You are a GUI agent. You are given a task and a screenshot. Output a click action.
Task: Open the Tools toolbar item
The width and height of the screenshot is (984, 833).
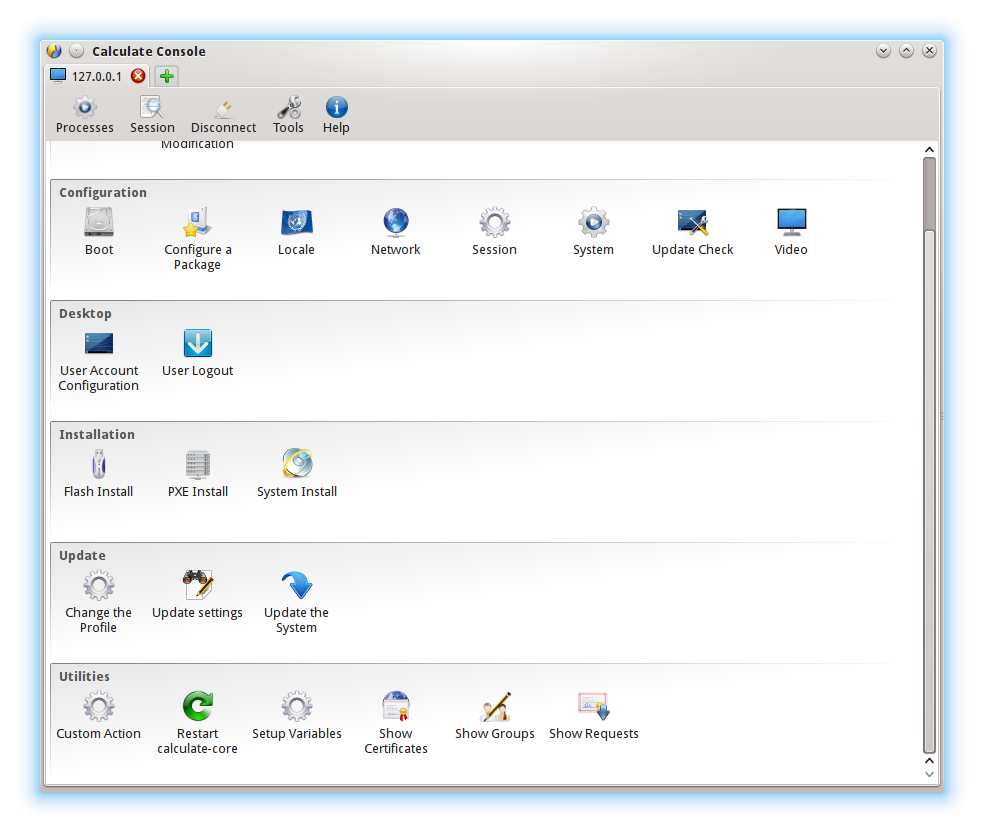(288, 115)
